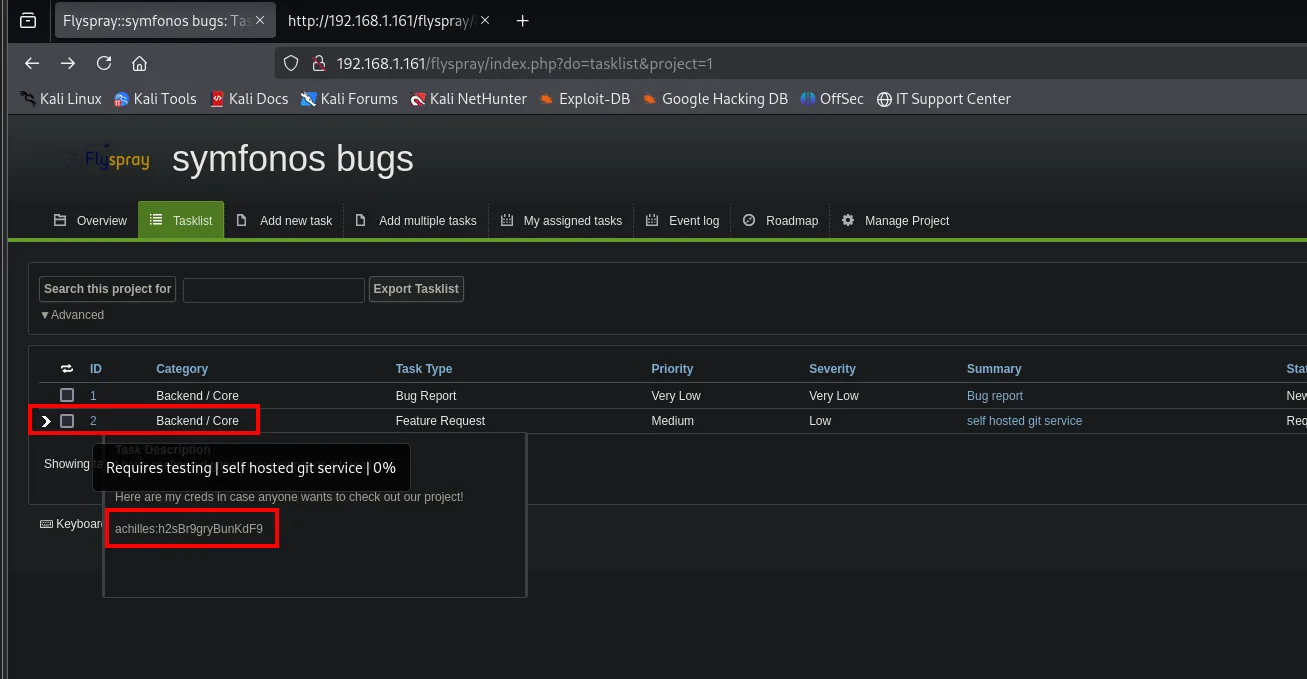Tick the checkbox for task 2
1307x679 pixels.
point(67,421)
